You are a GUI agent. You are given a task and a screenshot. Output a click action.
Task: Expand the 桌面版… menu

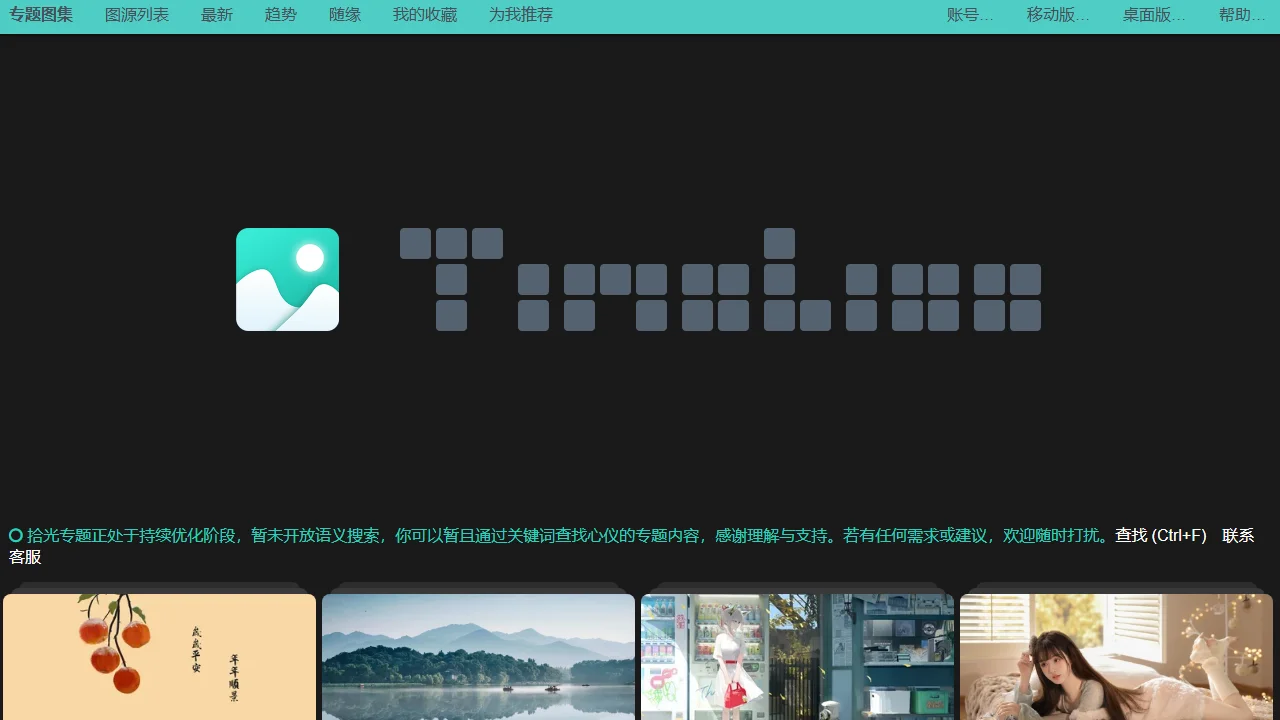pyautogui.click(x=1154, y=15)
